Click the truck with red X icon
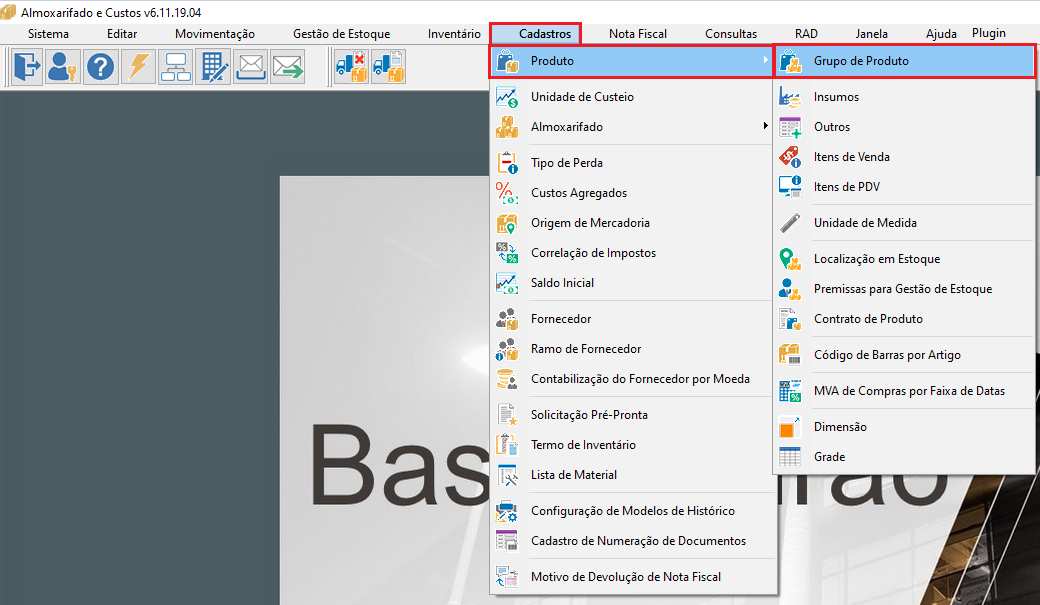 click(352, 67)
